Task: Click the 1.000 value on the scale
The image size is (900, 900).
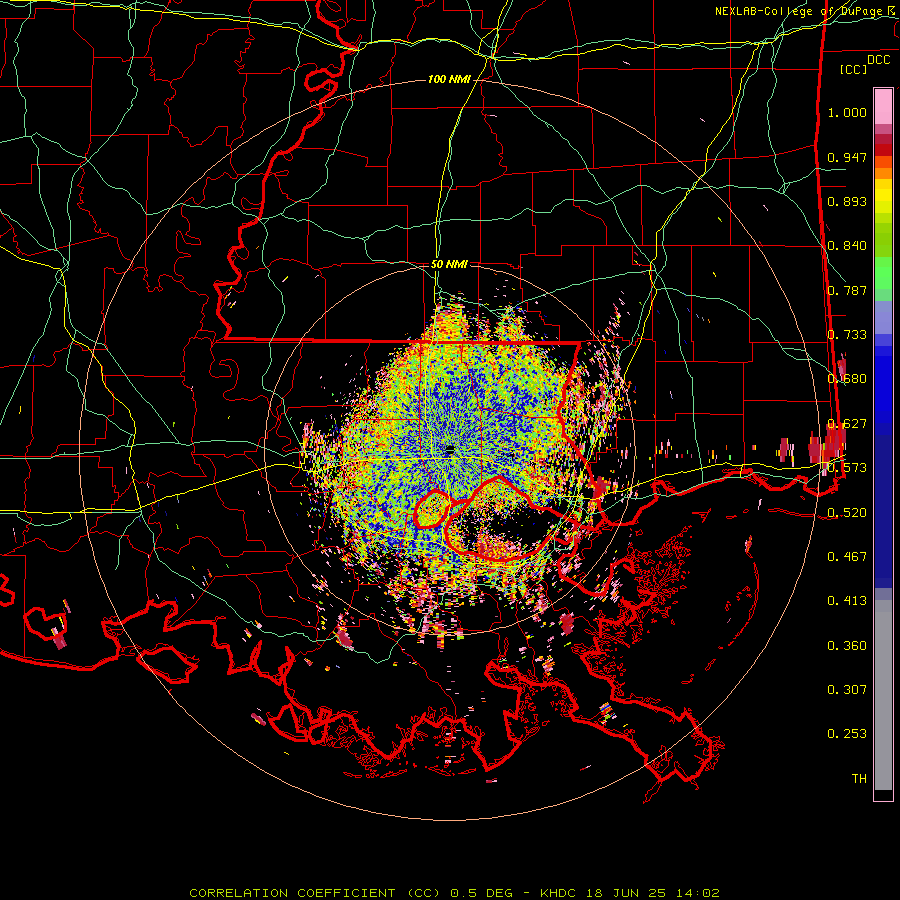Action: [x=847, y=112]
